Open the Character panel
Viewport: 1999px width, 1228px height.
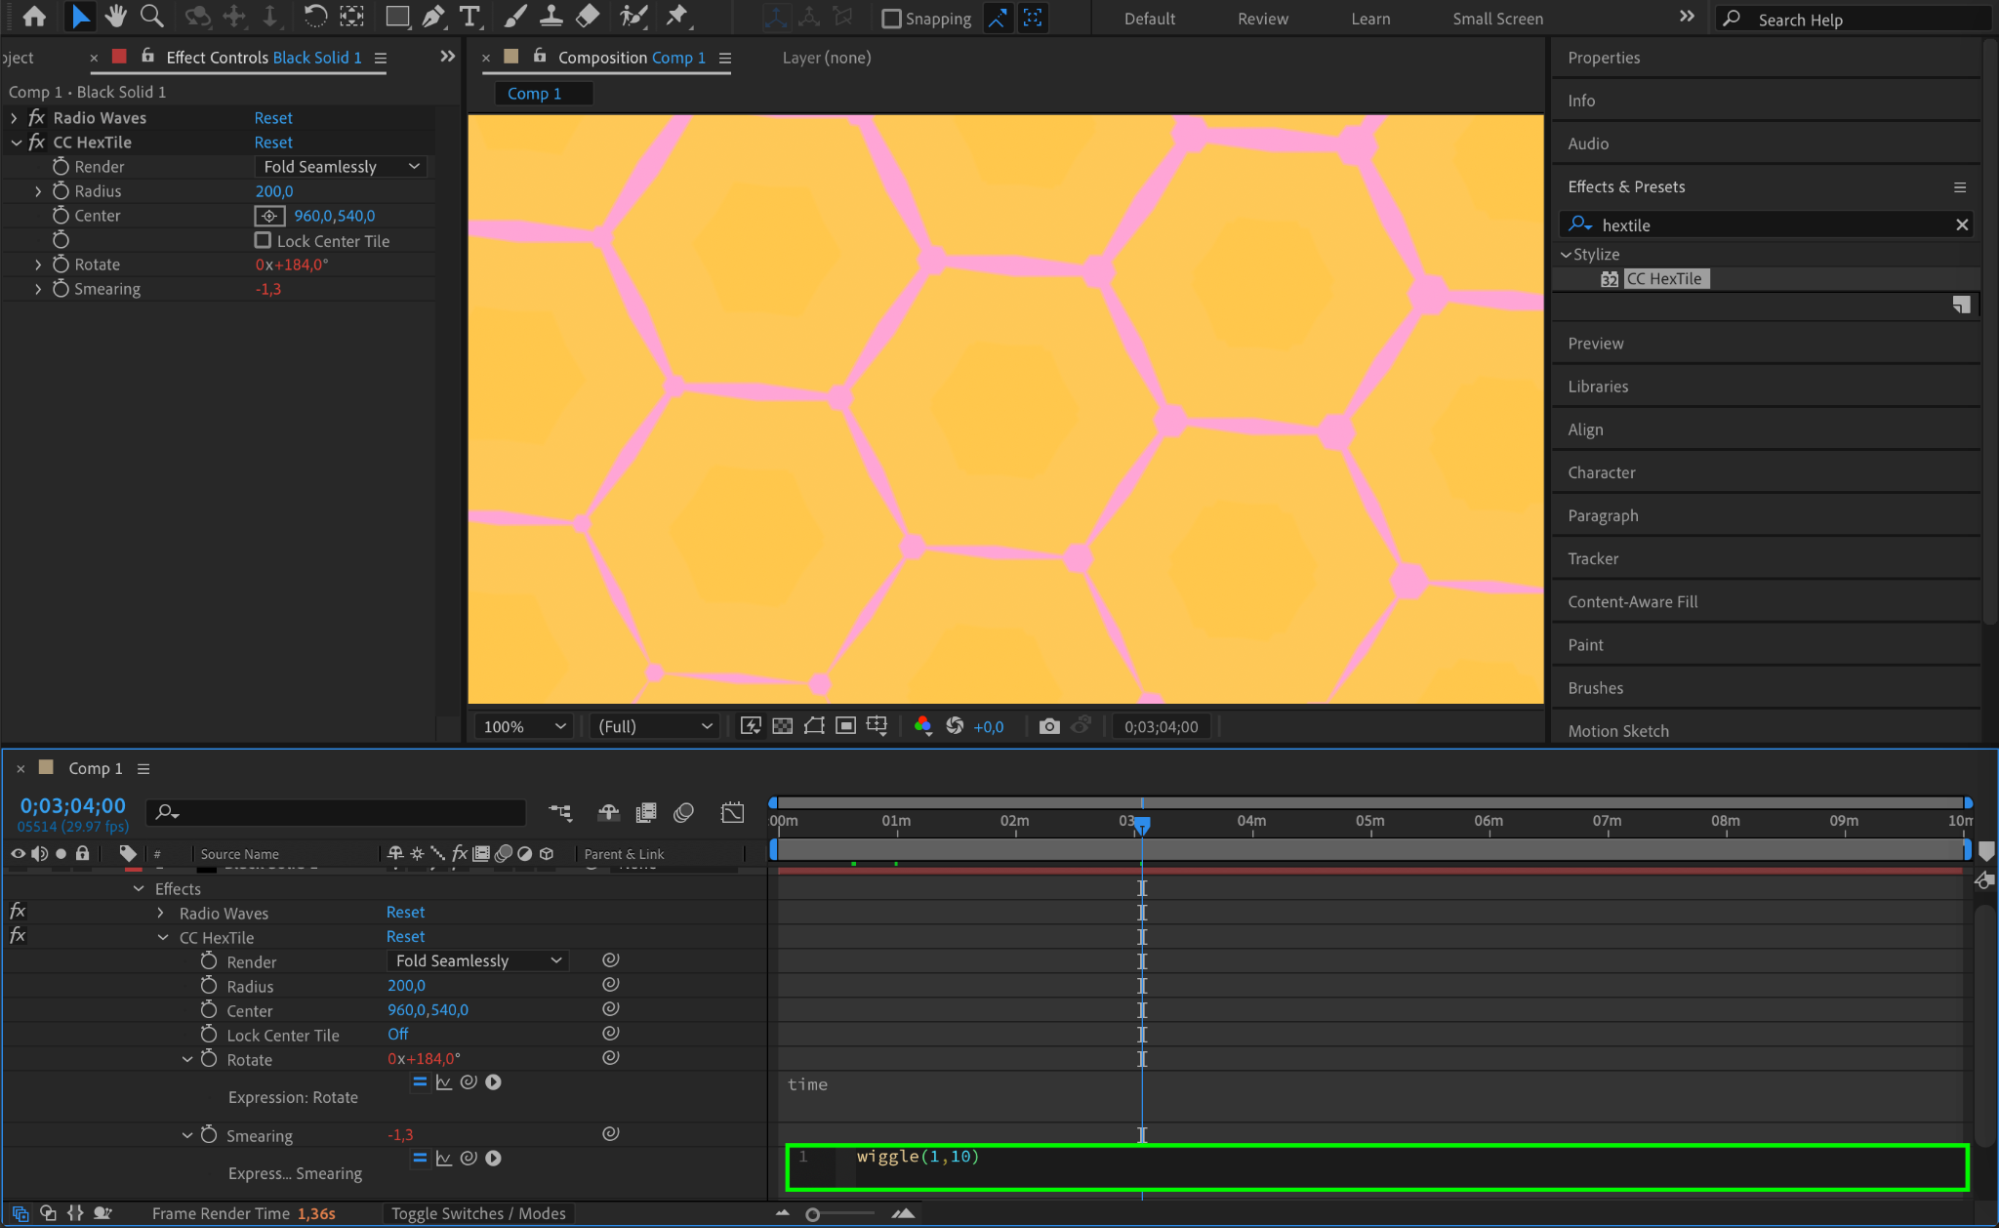click(1601, 472)
